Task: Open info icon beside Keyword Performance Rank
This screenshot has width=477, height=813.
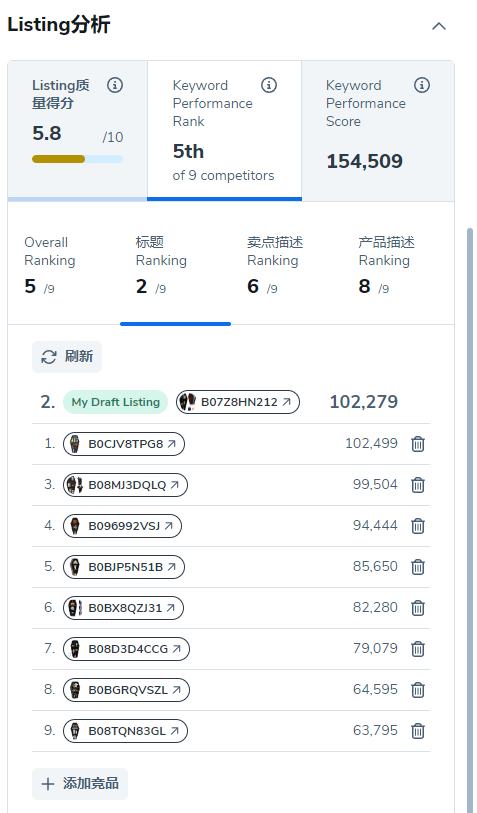Action: pos(269,85)
